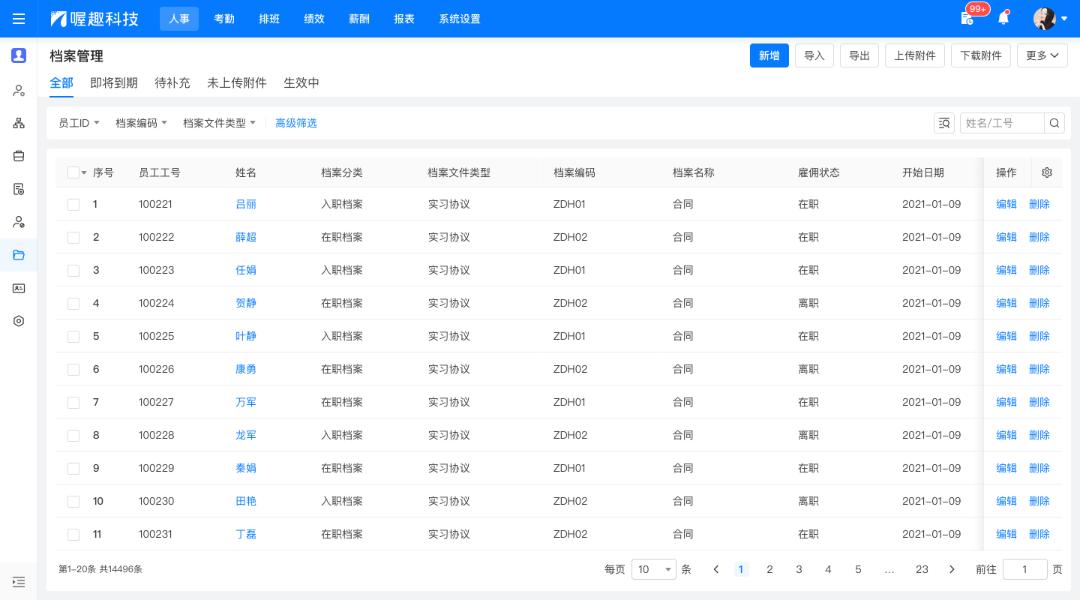Click the magnifier search icon beside 姓名/工号
This screenshot has height=600, width=1080.
[1054, 123]
